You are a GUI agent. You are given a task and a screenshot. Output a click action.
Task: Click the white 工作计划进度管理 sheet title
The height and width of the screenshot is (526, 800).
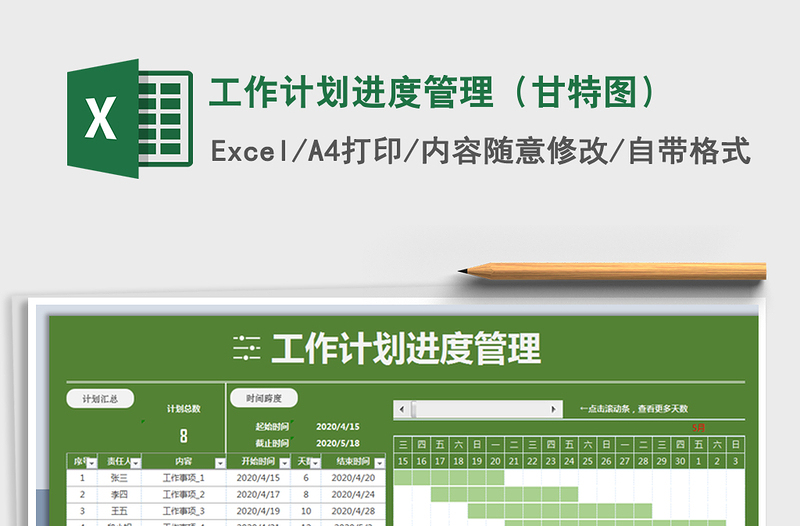coord(406,348)
